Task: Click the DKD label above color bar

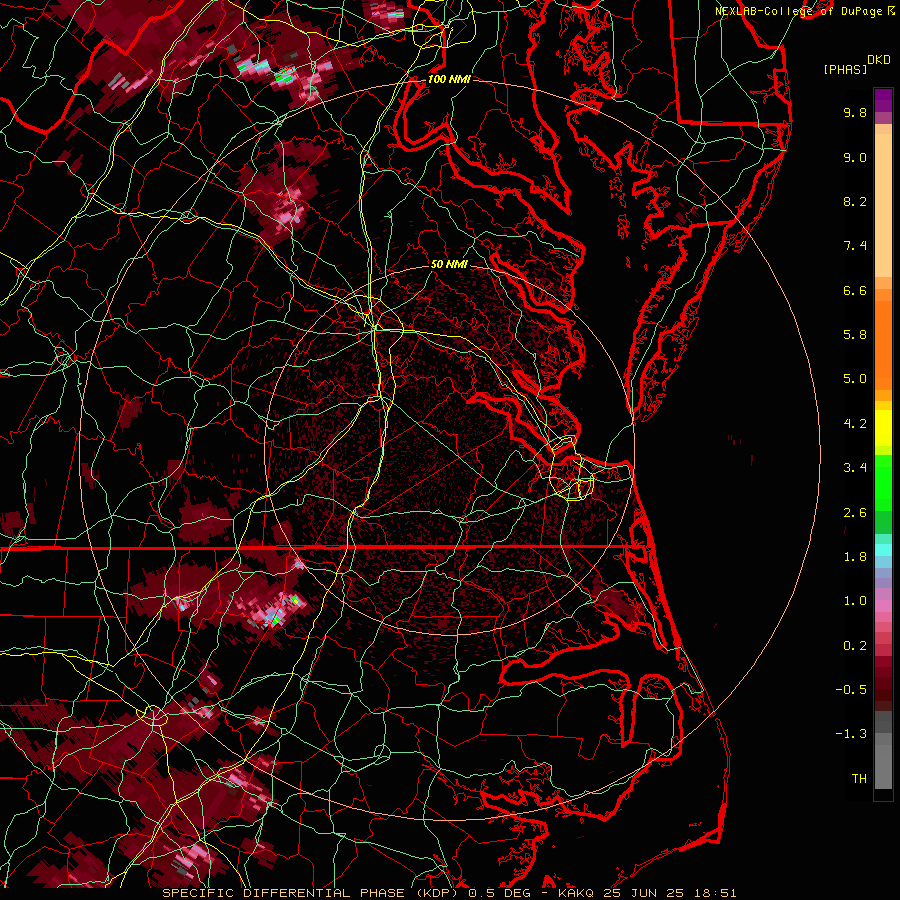Action: tap(879, 59)
